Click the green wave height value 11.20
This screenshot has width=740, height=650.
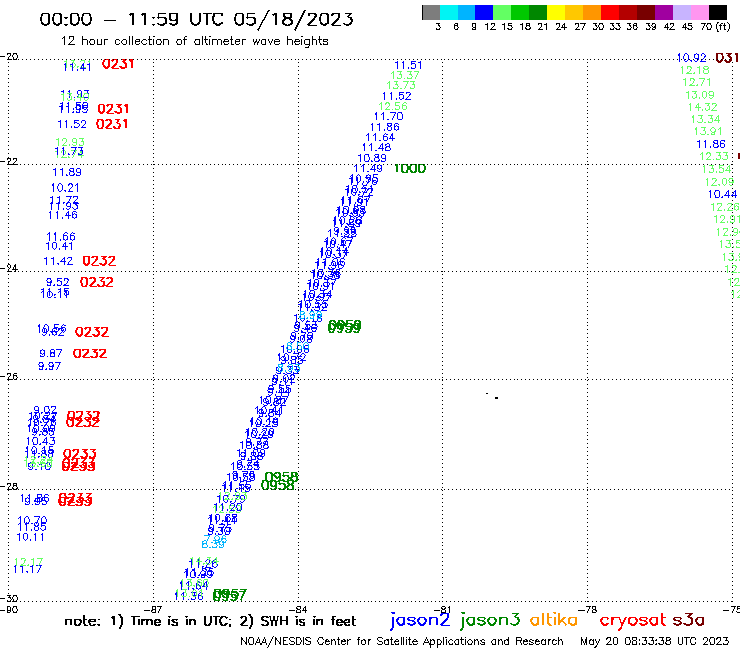227,508
